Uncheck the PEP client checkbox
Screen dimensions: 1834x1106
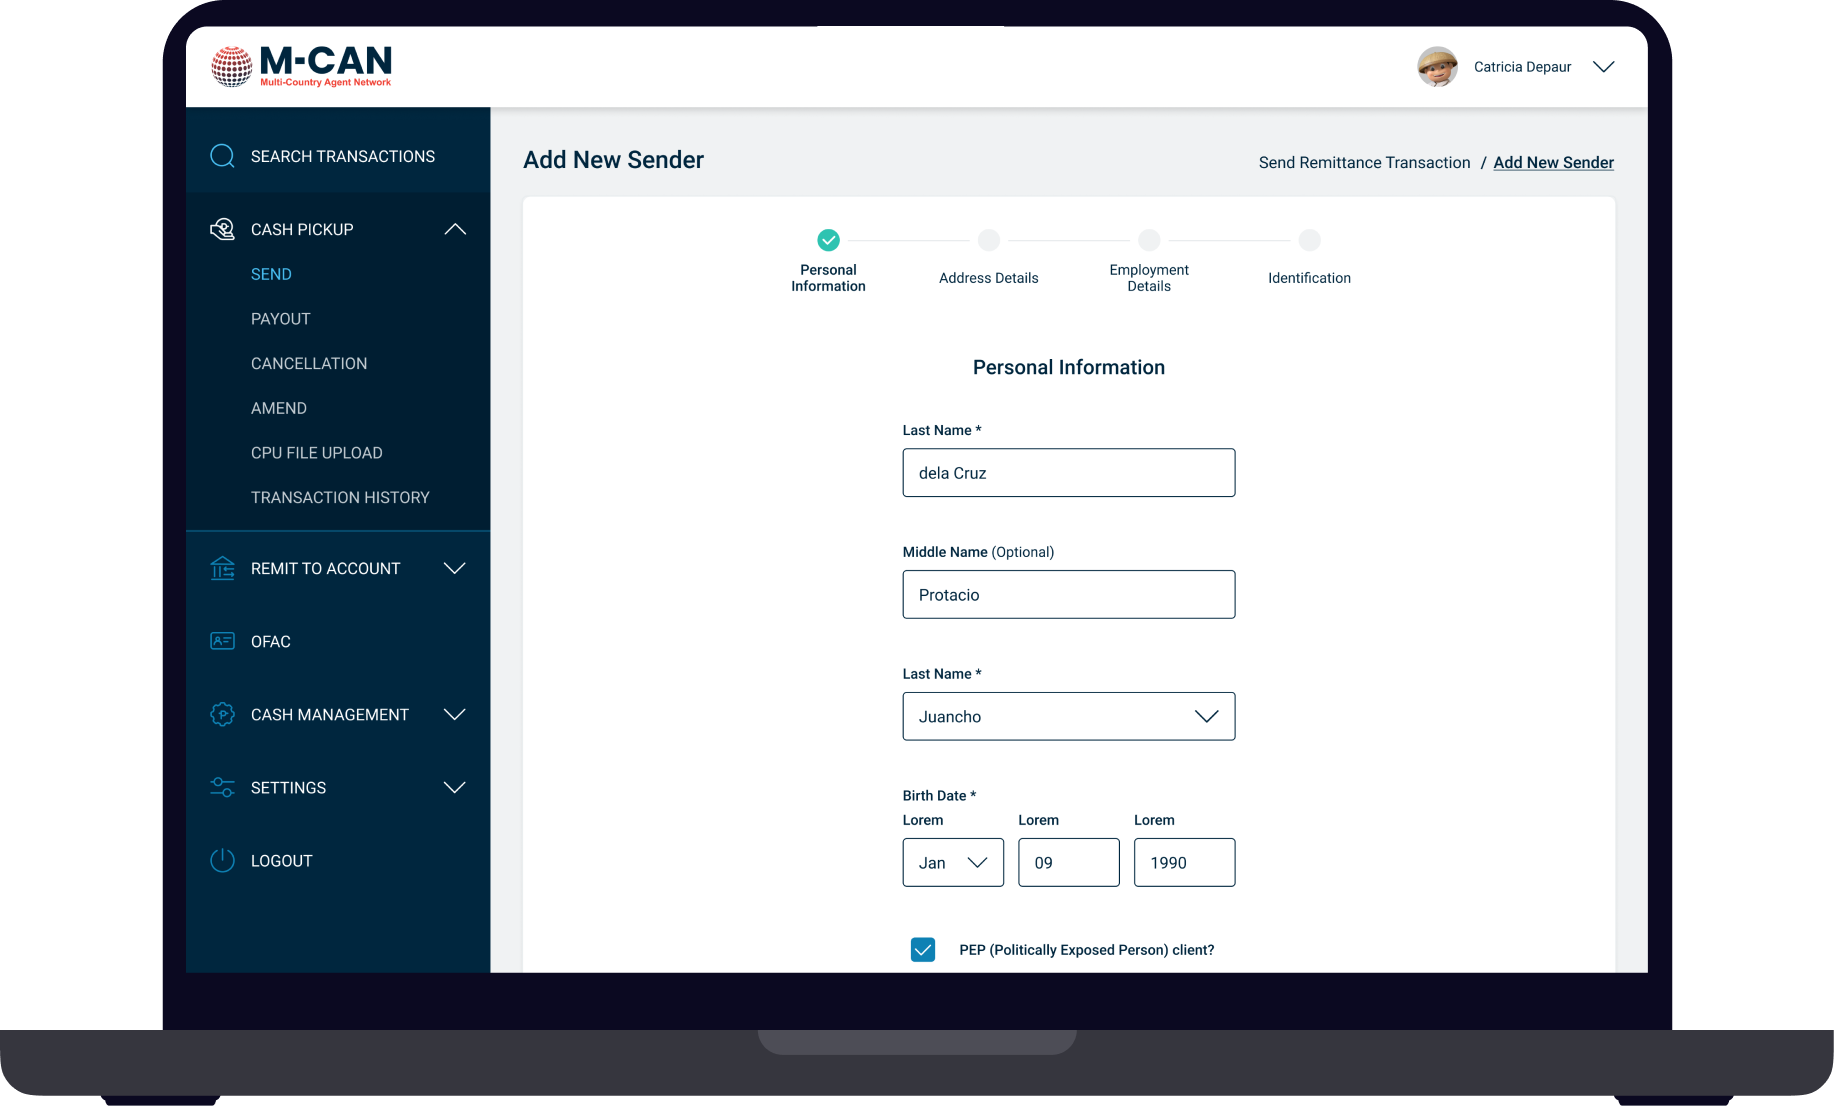pyautogui.click(x=923, y=950)
